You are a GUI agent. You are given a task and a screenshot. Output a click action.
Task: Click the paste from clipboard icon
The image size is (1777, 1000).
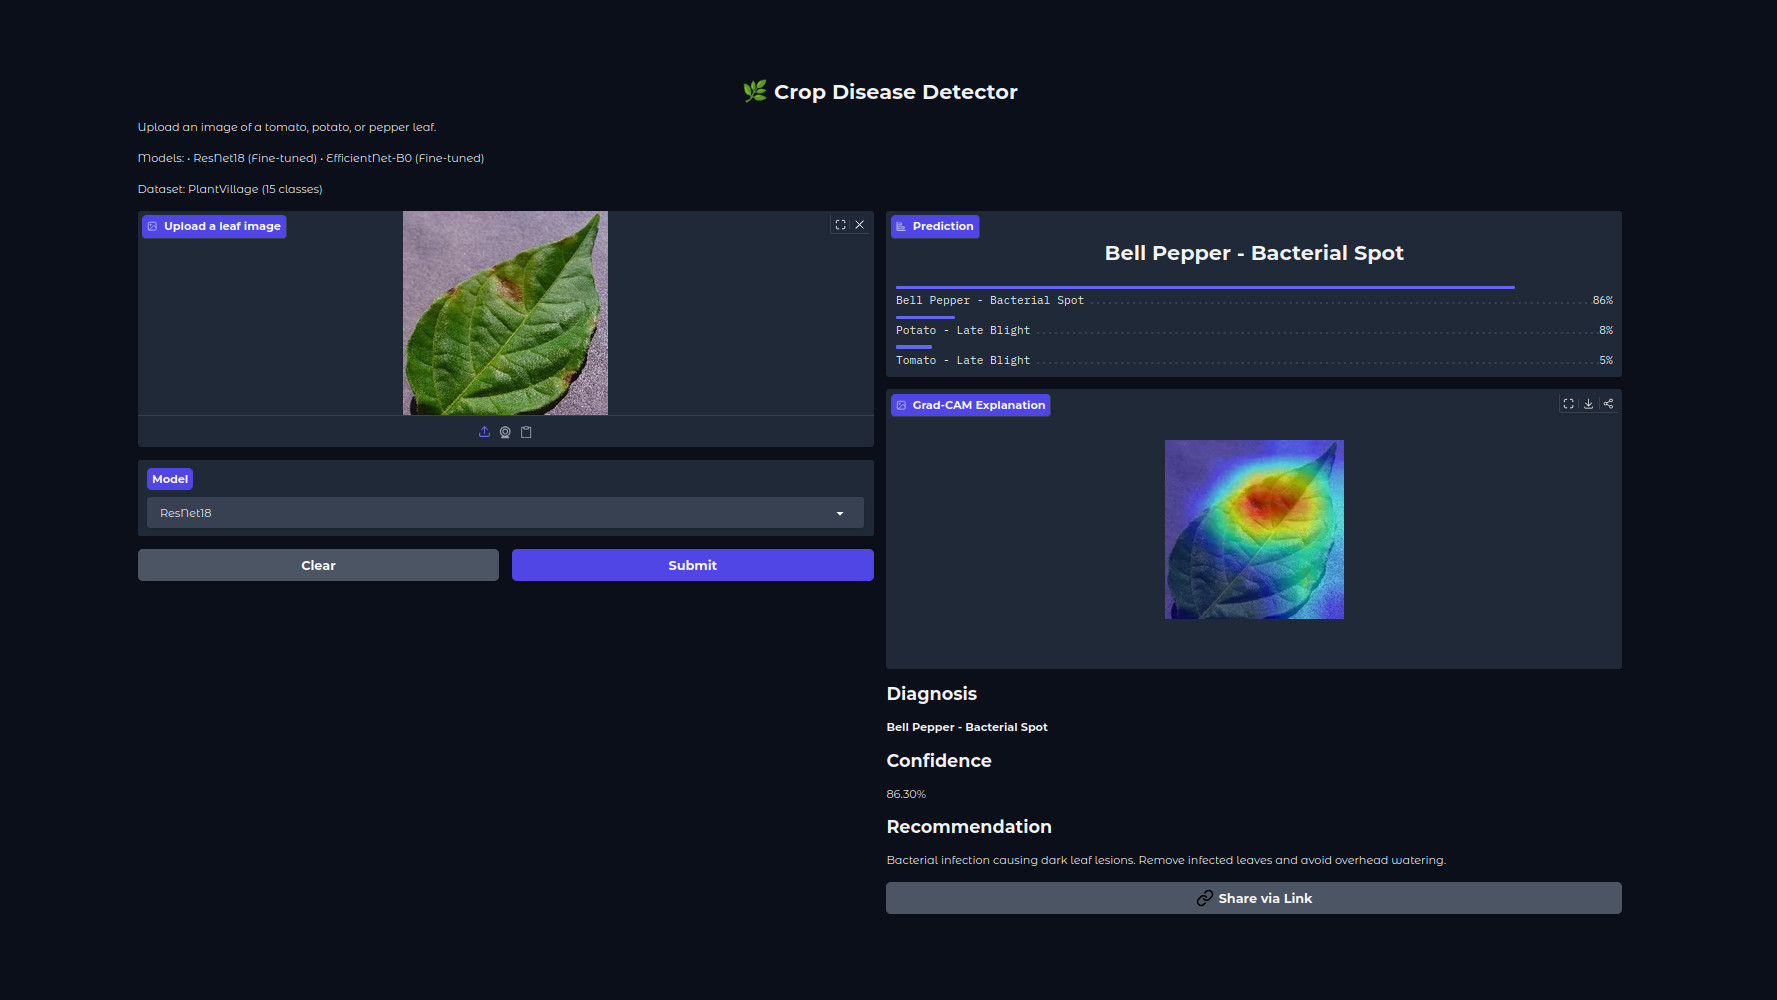pyautogui.click(x=526, y=432)
